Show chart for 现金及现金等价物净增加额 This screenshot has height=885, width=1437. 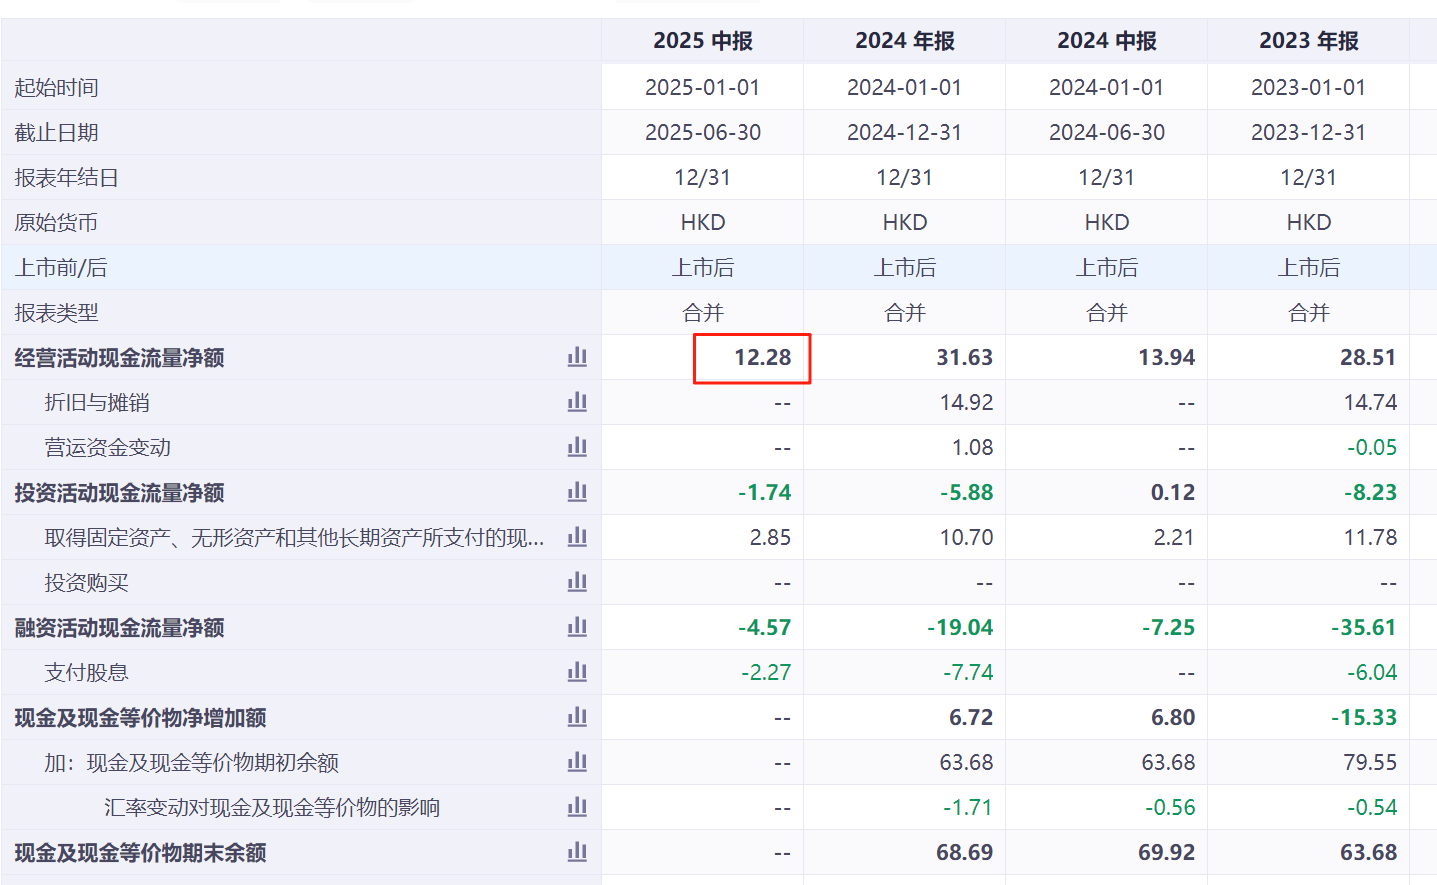577,717
